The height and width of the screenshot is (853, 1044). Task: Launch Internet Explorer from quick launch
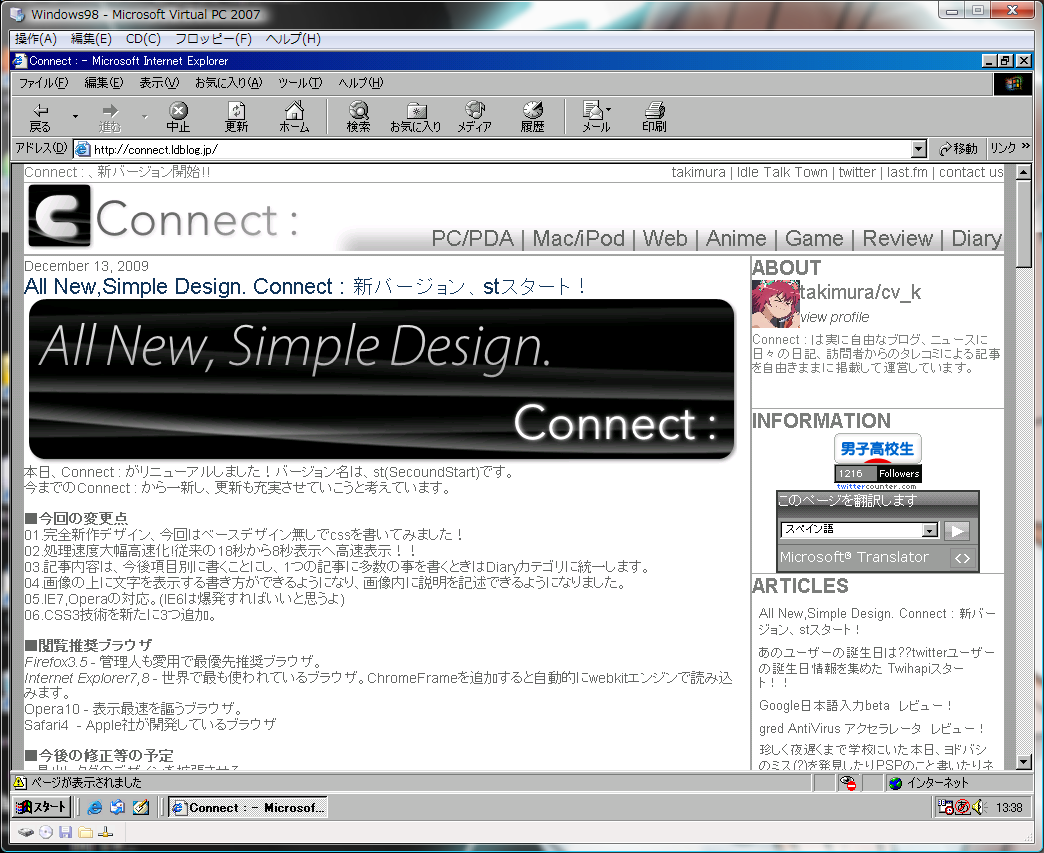(x=95, y=807)
